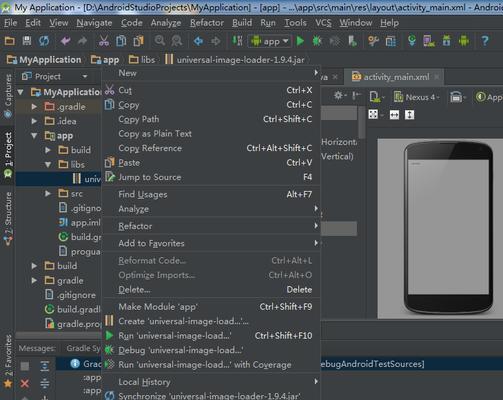Image resolution: width=503 pixels, height=400 pixels.
Task: Click the Synchronize toolbar icon
Action: pos(44,41)
